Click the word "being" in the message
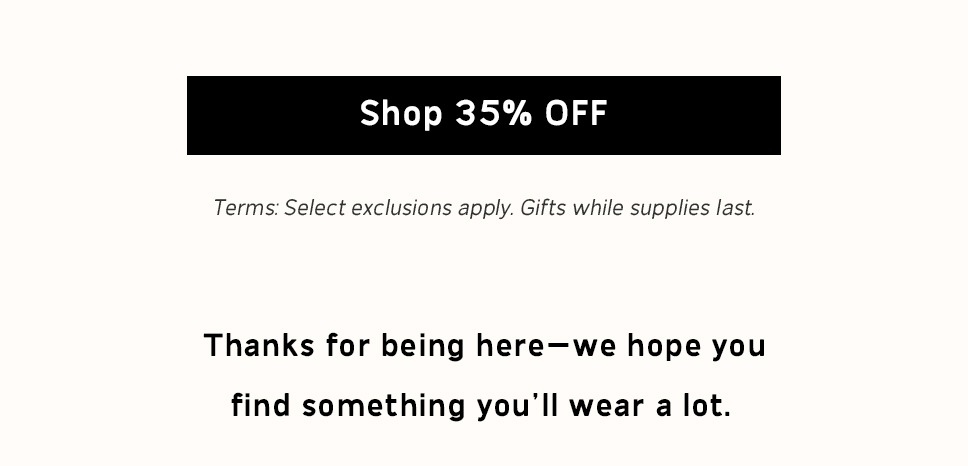 [423, 346]
